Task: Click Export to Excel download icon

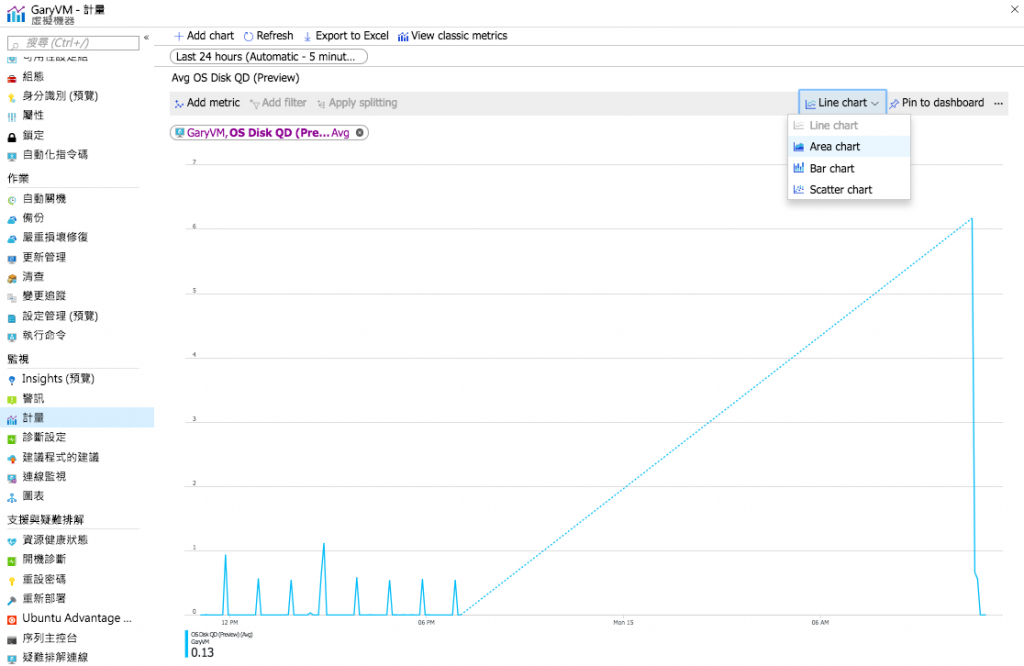Action: [x=307, y=37]
